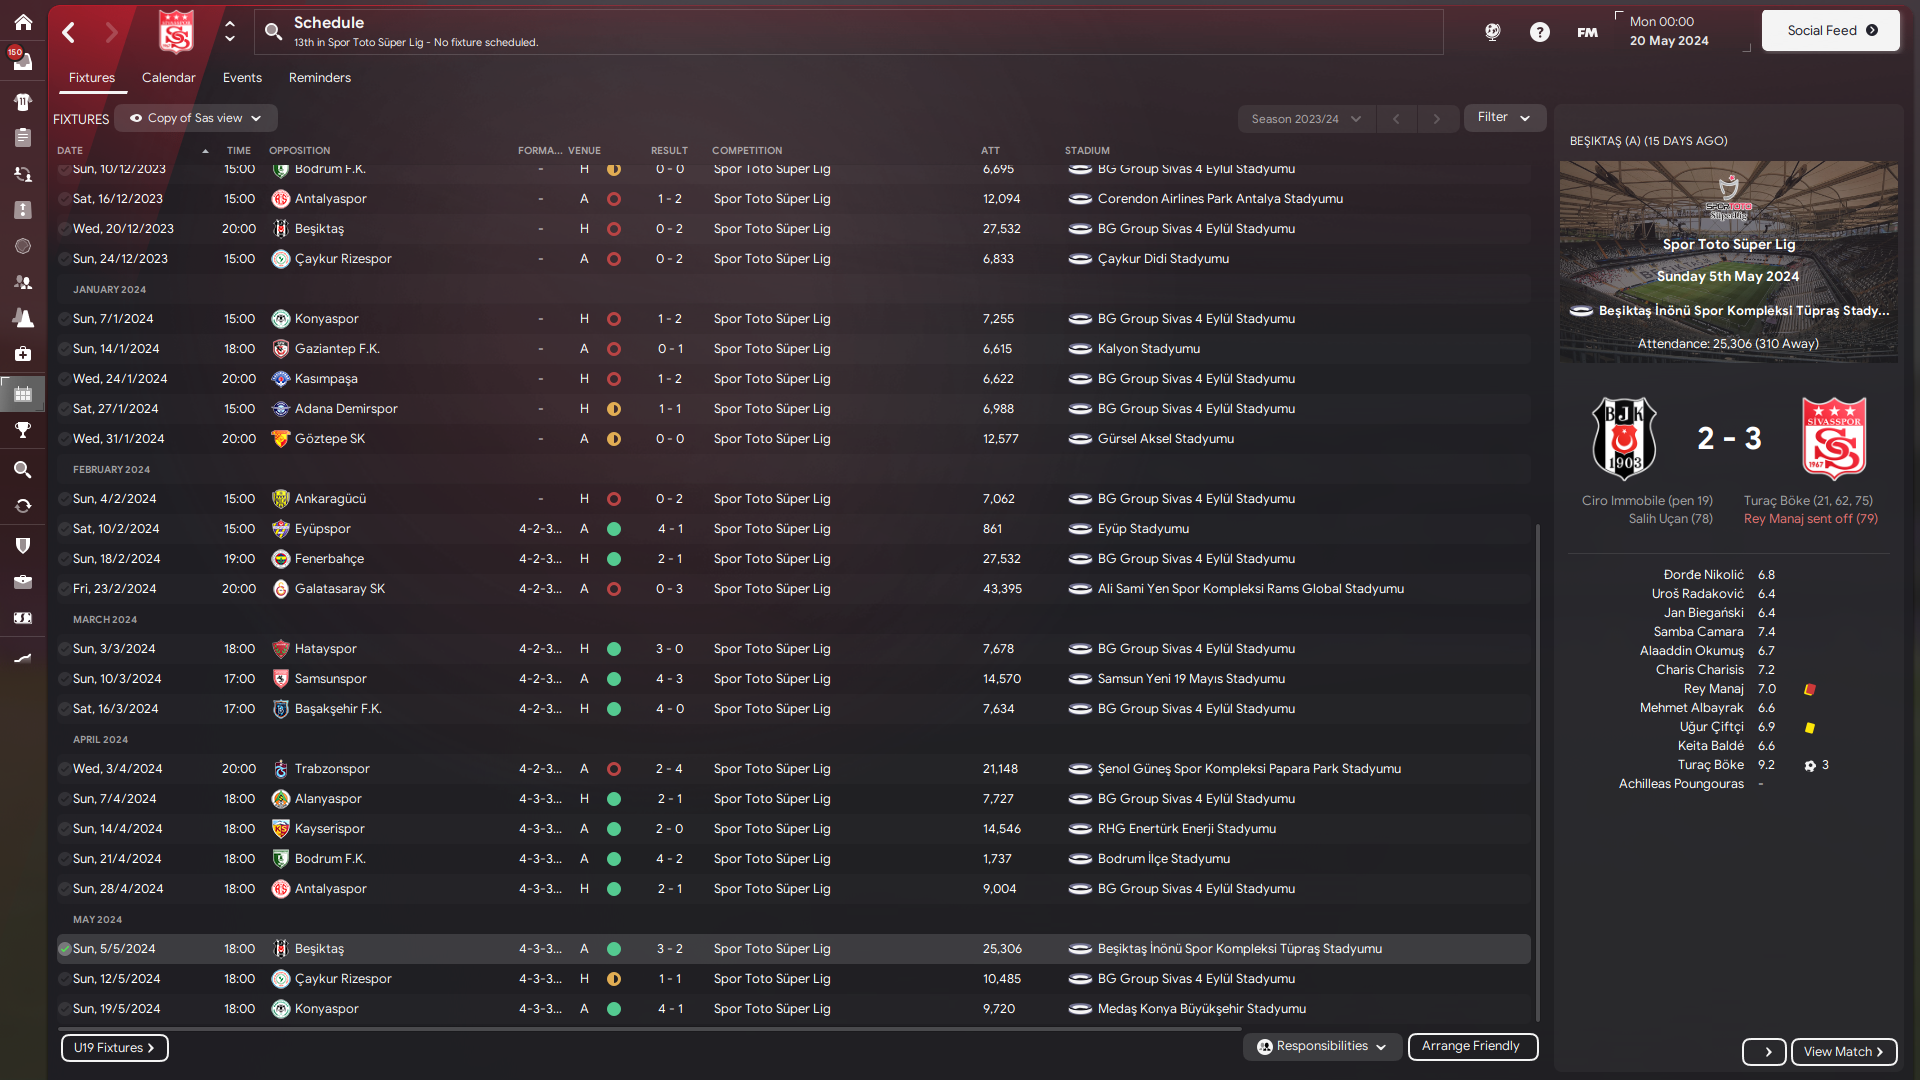This screenshot has height=1080, width=1920.
Task: Go to the Home screen icon
Action: click(x=23, y=22)
